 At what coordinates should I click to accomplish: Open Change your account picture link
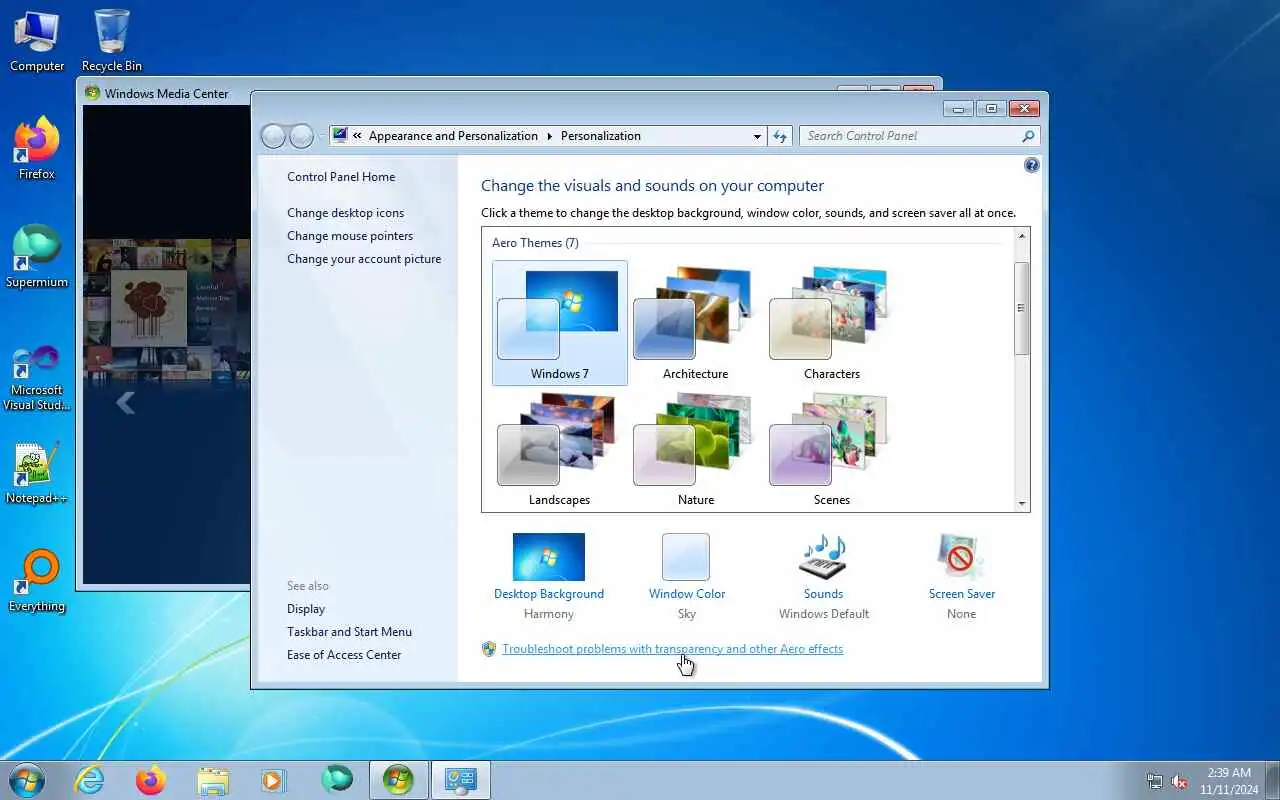pyautogui.click(x=364, y=259)
